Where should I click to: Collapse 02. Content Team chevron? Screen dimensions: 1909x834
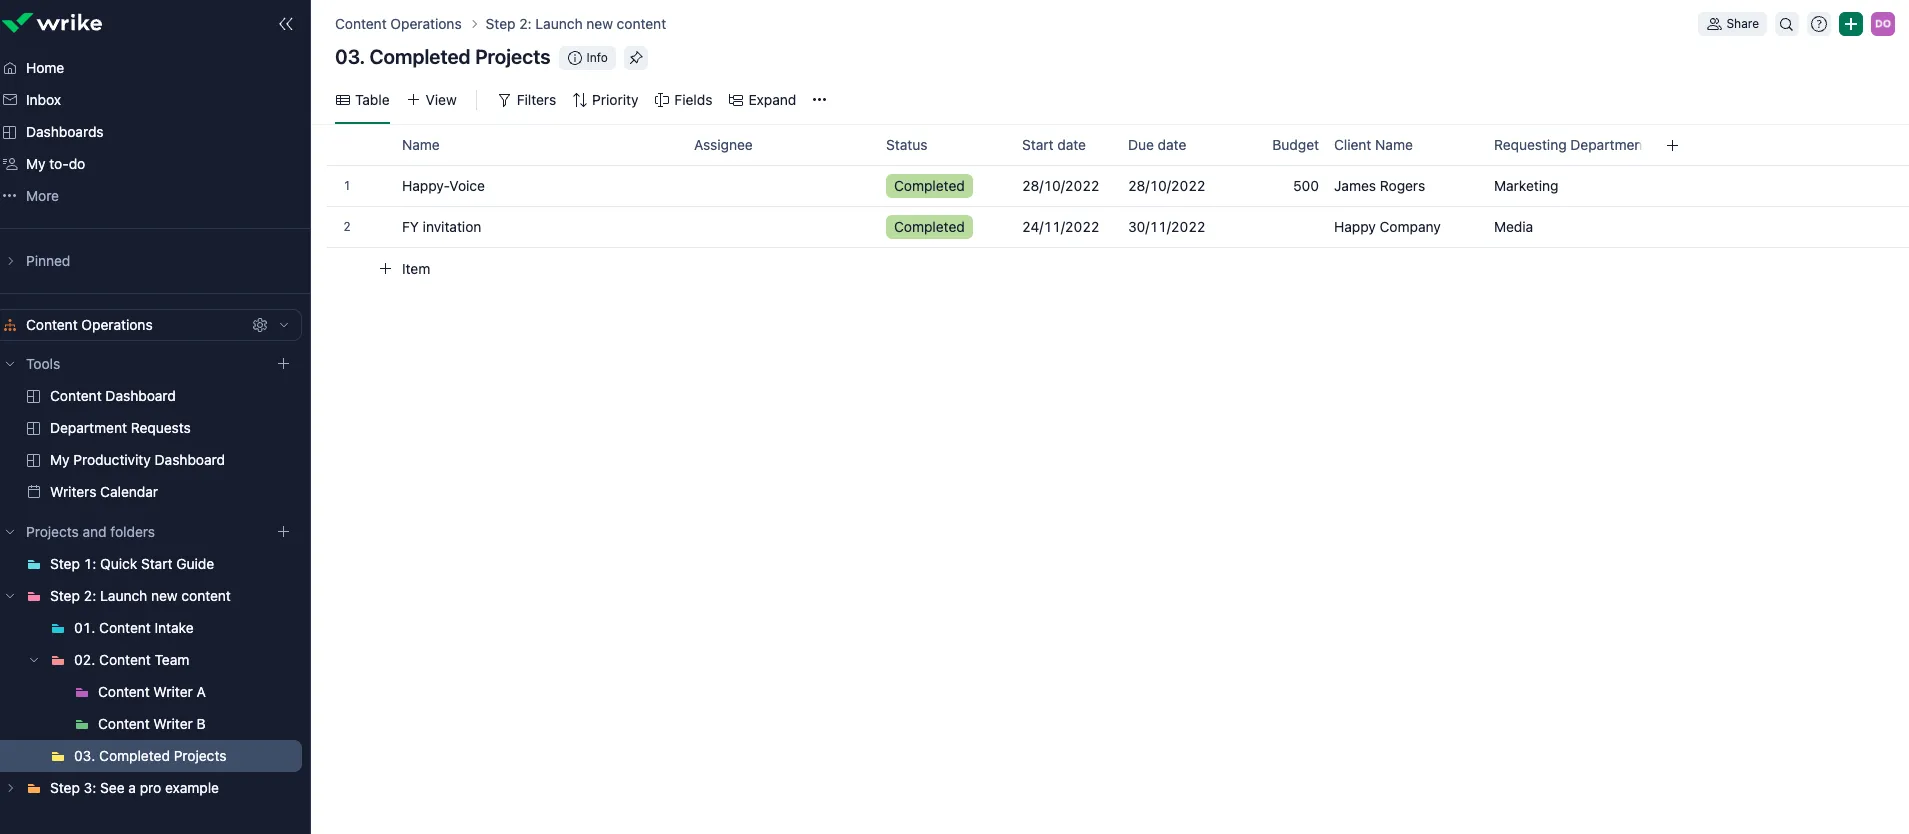click(35, 660)
